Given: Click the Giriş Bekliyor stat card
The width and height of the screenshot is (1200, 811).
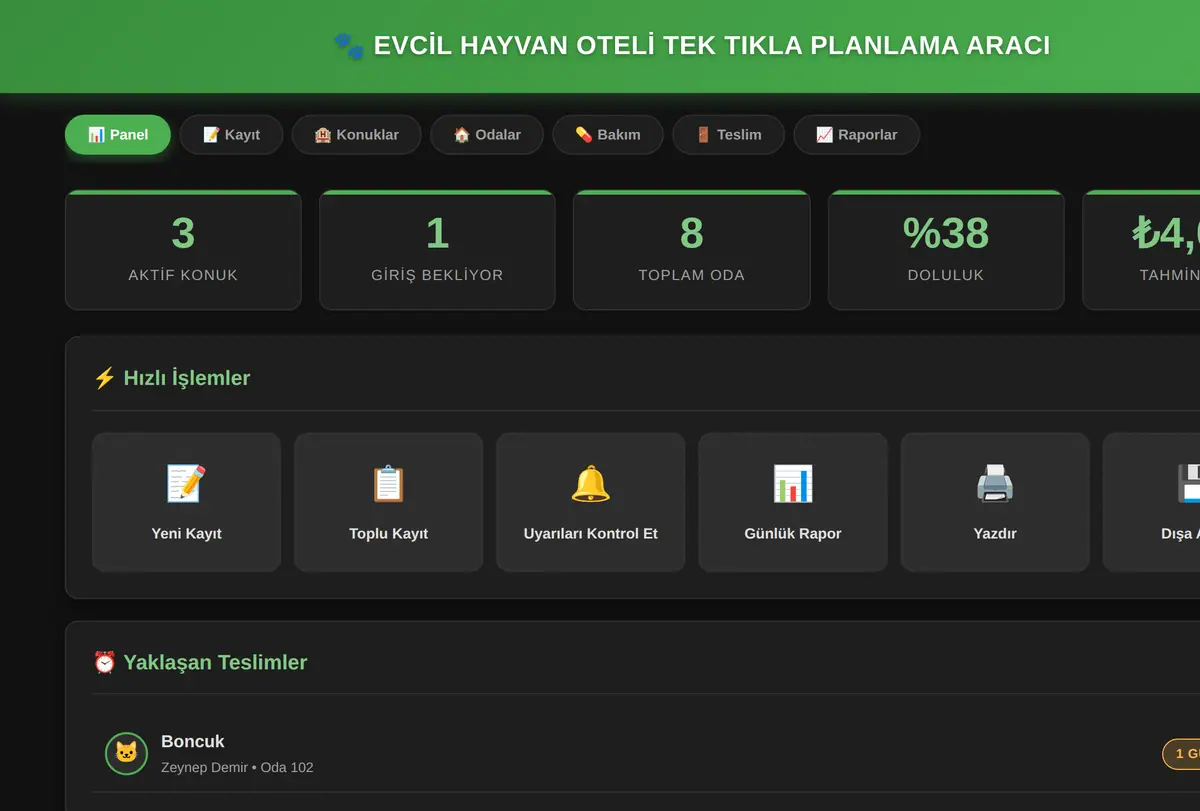Looking at the screenshot, I should pos(437,250).
